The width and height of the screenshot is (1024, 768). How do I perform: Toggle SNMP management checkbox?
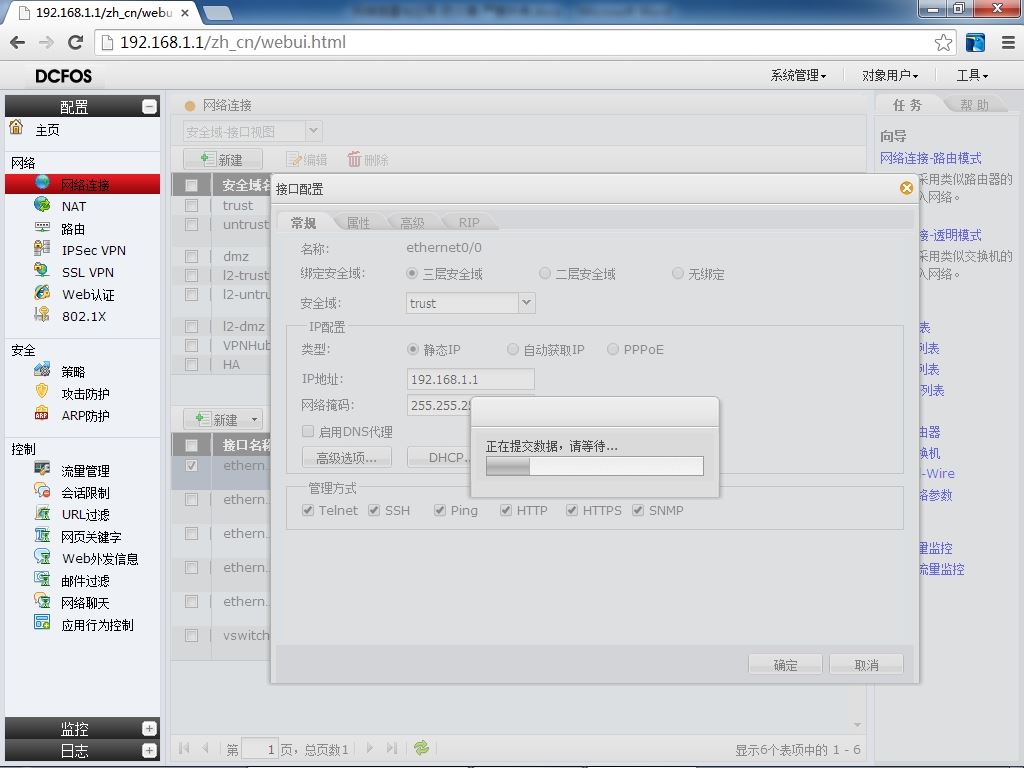(x=638, y=510)
